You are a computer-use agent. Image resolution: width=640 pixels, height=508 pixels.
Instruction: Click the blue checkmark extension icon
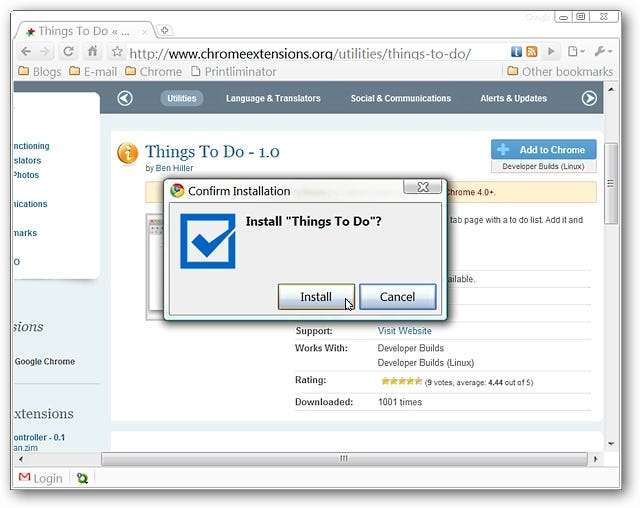[x=208, y=241]
